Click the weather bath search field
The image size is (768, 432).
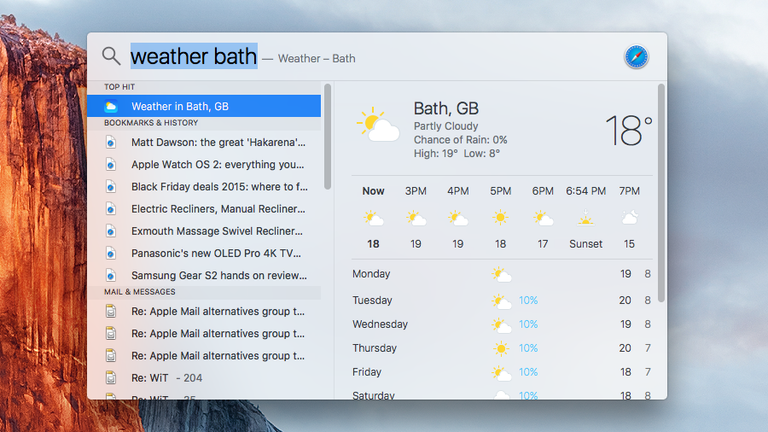click(193, 56)
